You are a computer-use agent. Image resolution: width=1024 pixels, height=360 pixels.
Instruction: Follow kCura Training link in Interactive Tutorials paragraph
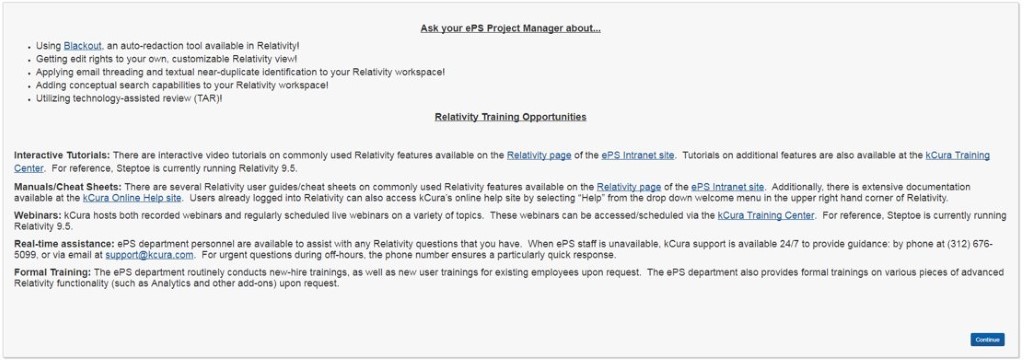[x=957, y=155]
